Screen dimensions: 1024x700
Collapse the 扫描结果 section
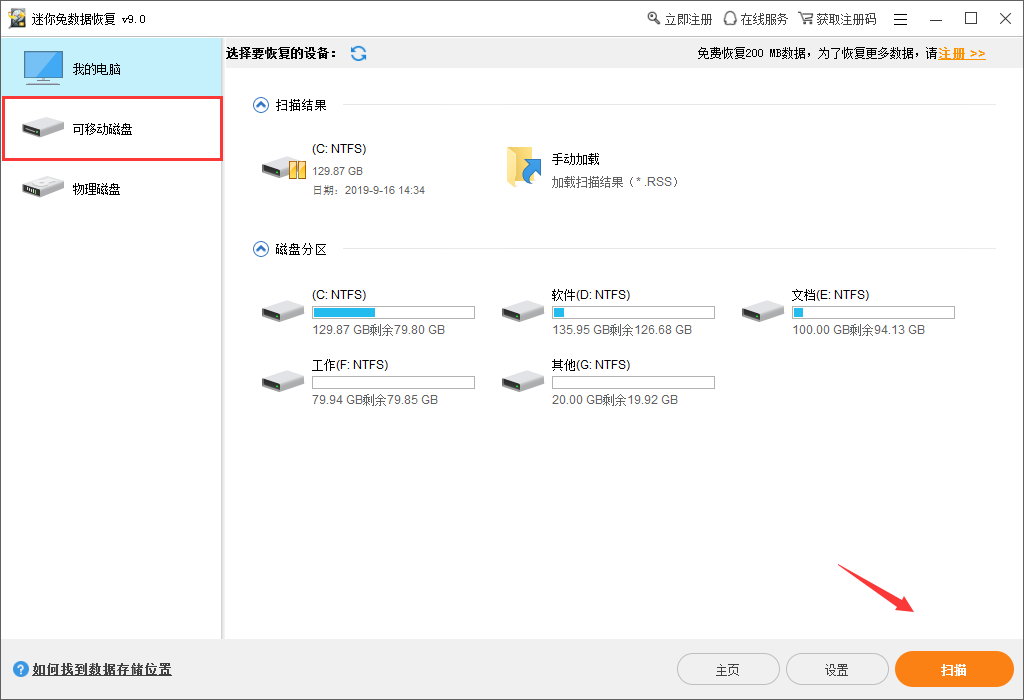point(261,105)
